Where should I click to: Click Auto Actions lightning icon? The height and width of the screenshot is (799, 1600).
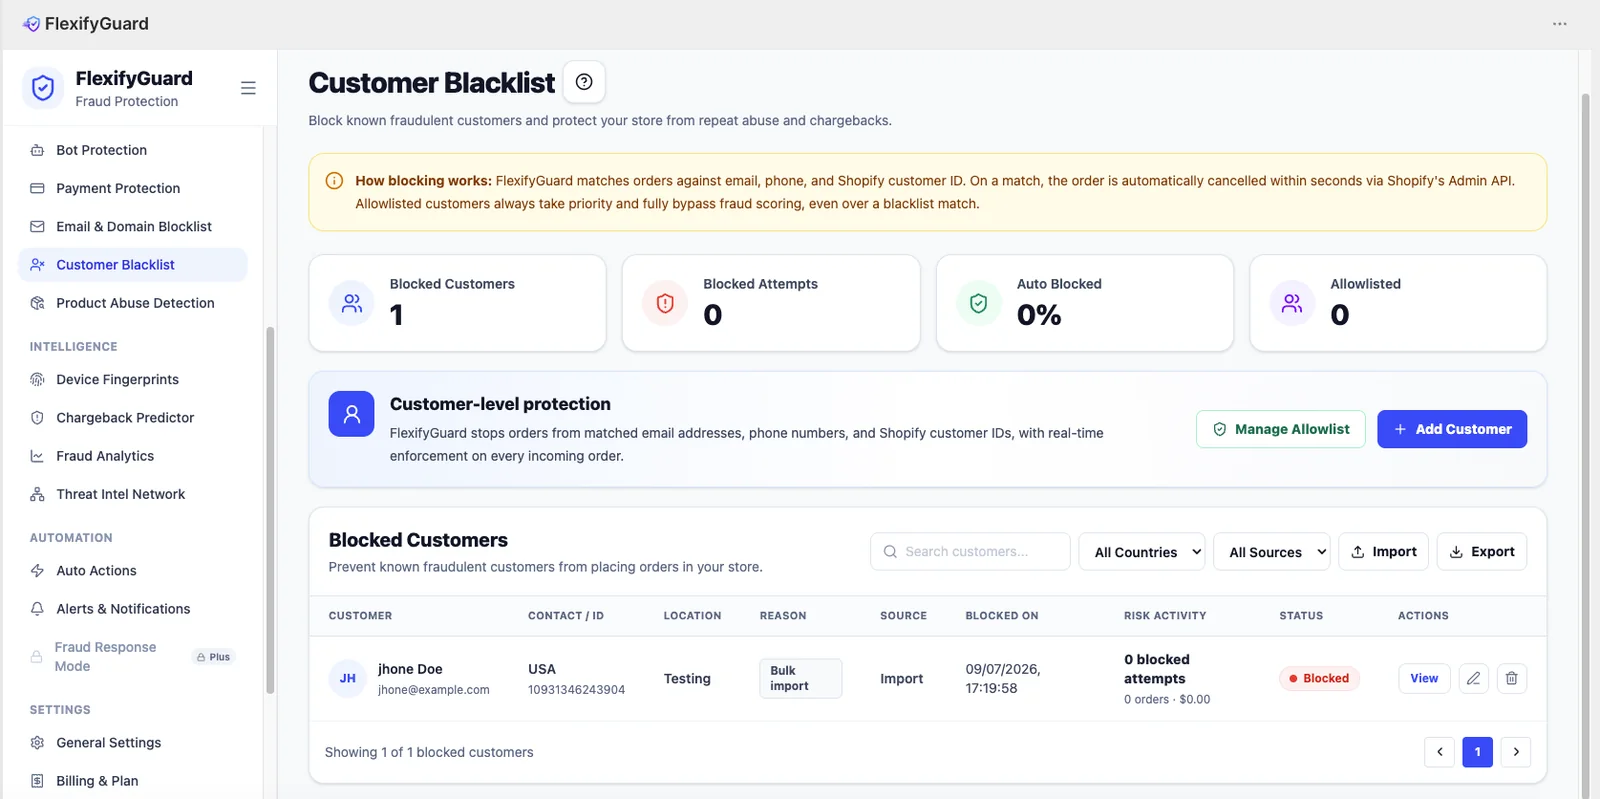(x=37, y=571)
